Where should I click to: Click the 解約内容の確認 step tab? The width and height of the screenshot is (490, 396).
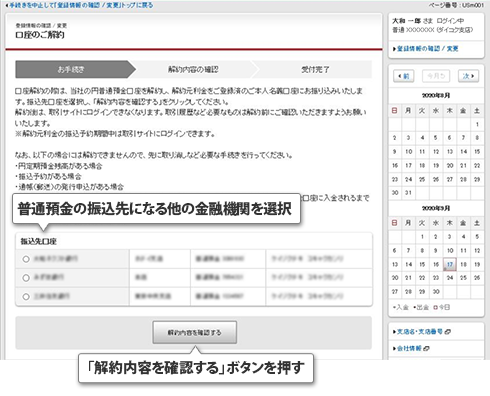(193, 69)
